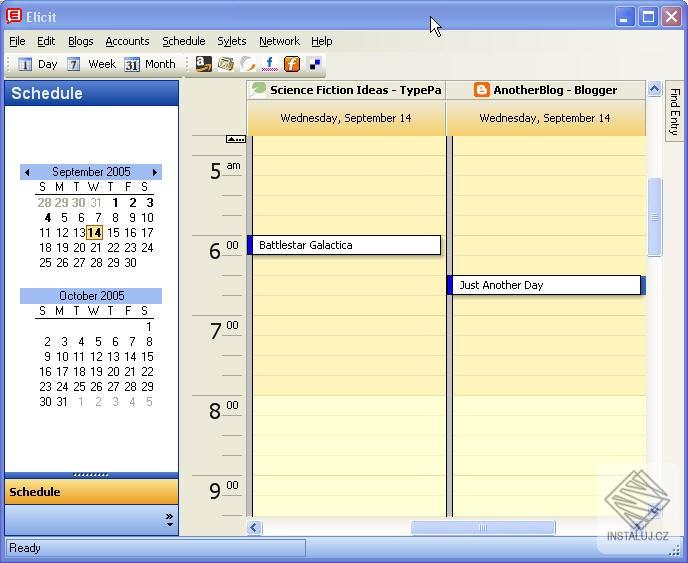Click the 5 am time slot label
Viewport: 688px width, 563px height.
224,171
